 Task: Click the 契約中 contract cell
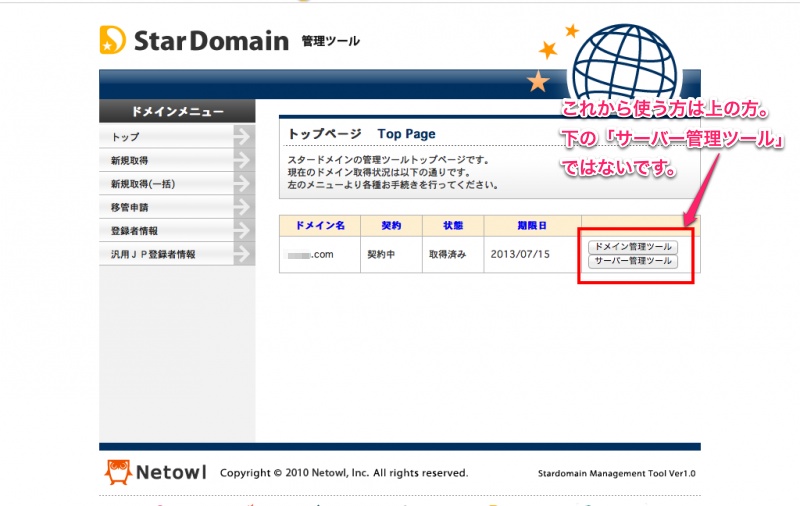tap(391, 255)
